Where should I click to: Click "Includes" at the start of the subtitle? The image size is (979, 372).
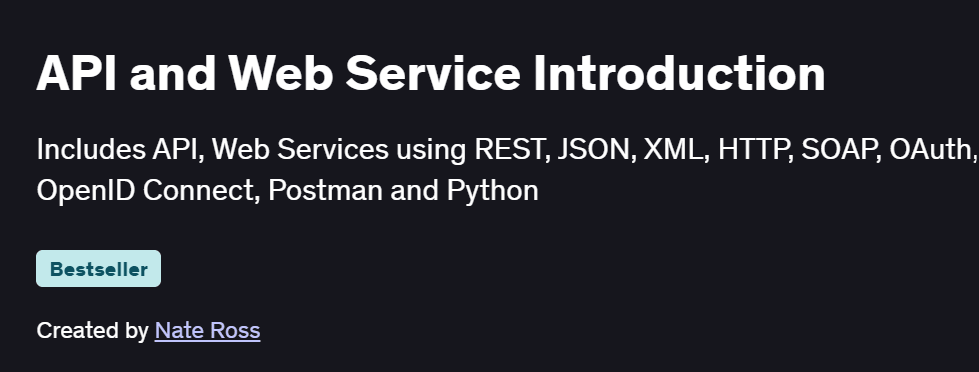point(91,150)
